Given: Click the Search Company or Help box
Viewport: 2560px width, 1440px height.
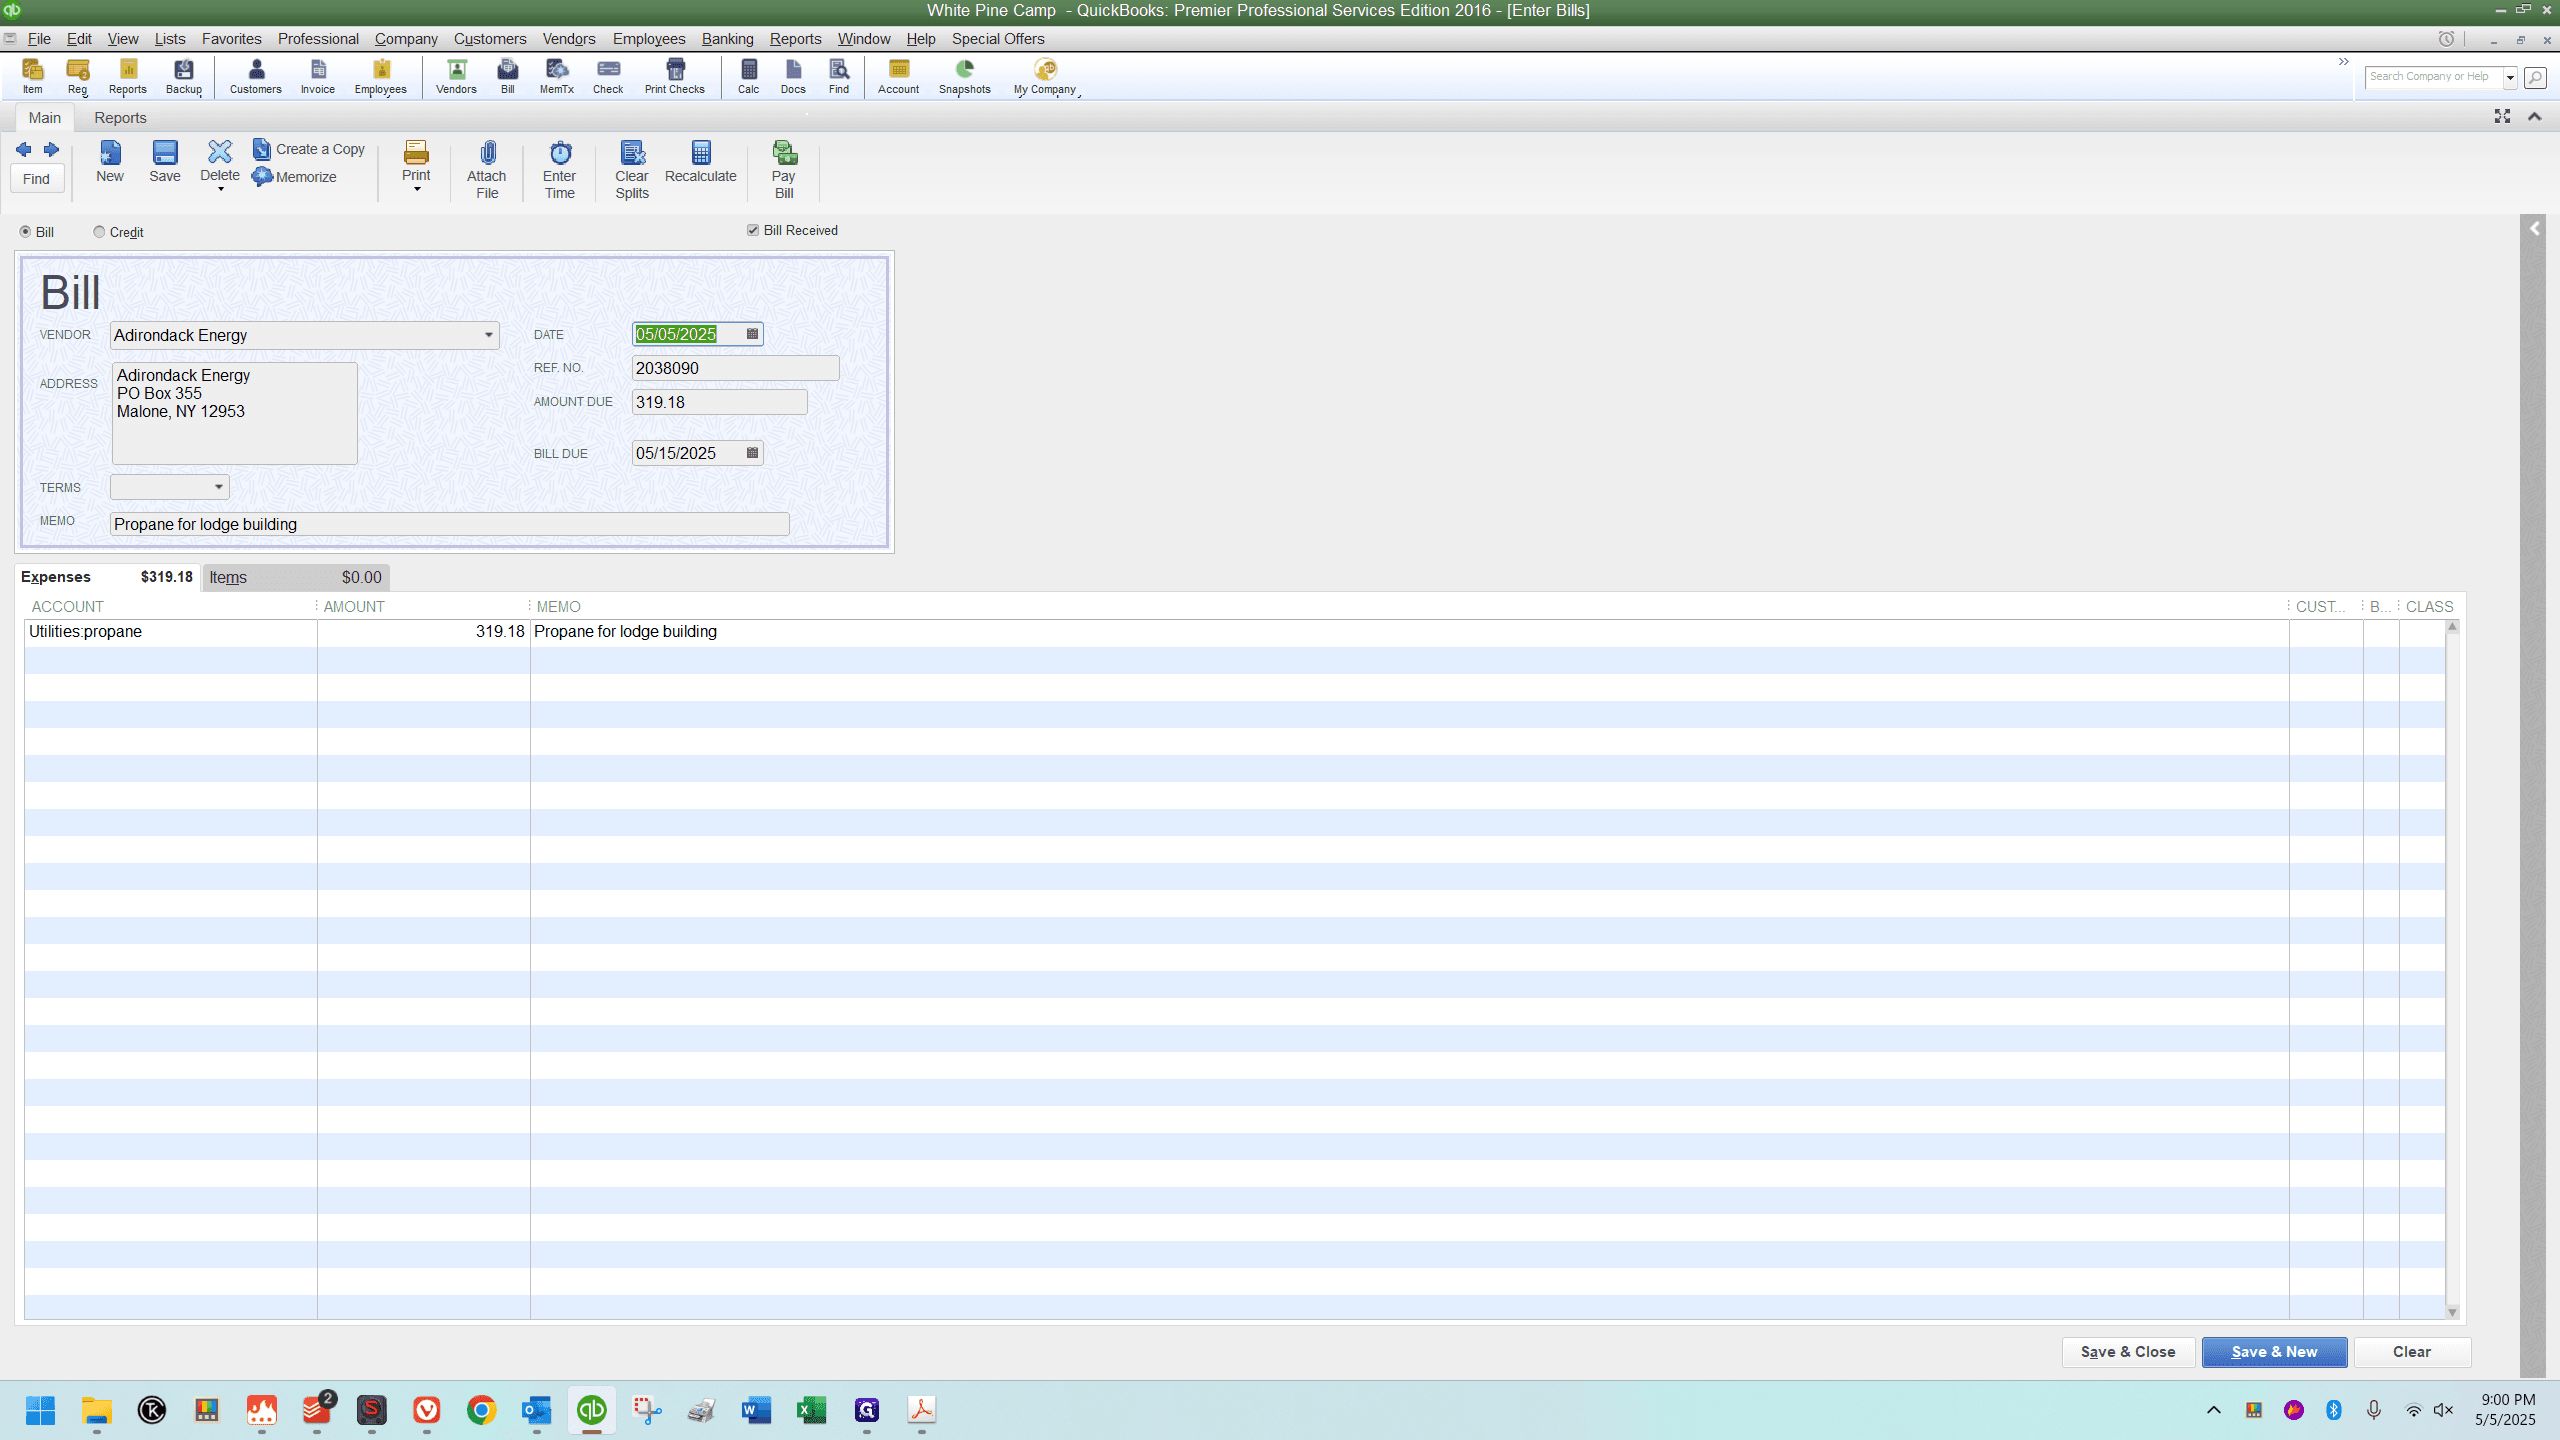Looking at the screenshot, I should pos(2433,77).
